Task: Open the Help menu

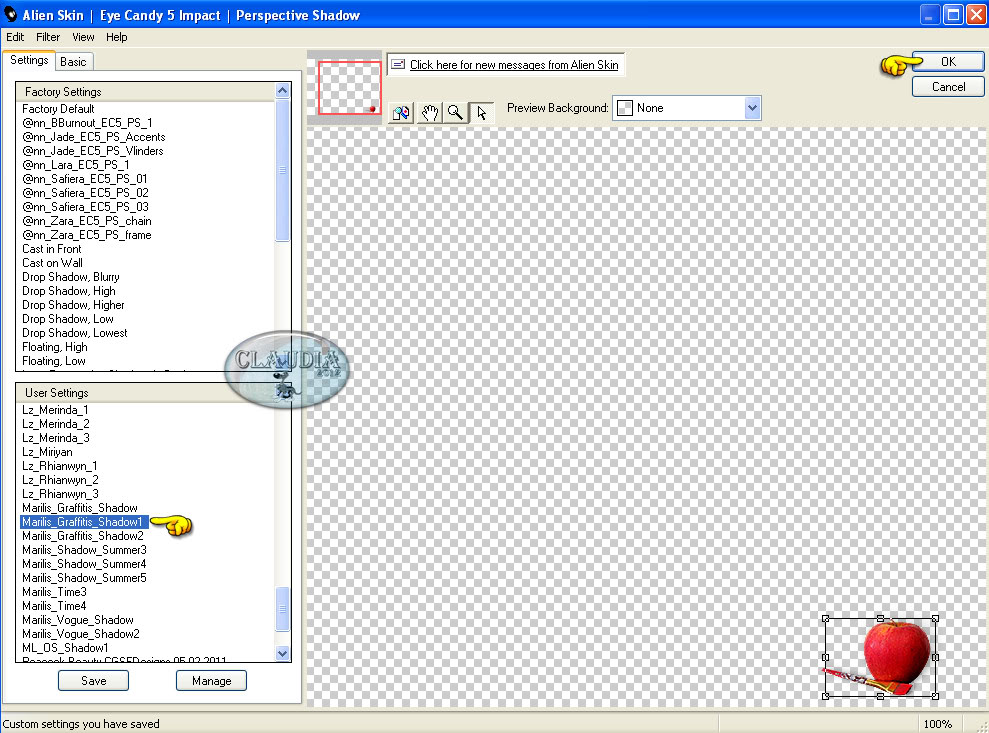Action: click(117, 37)
